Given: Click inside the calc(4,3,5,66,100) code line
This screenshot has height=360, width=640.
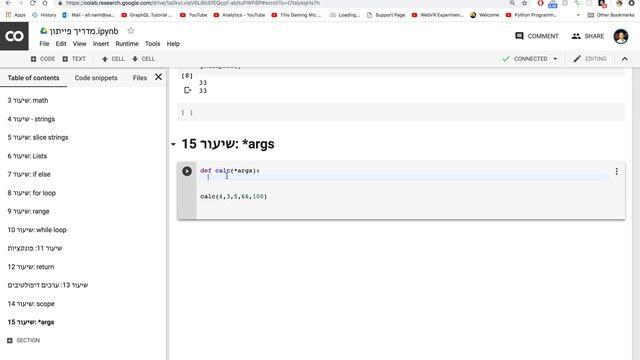Looking at the screenshot, I should click(x=233, y=197).
